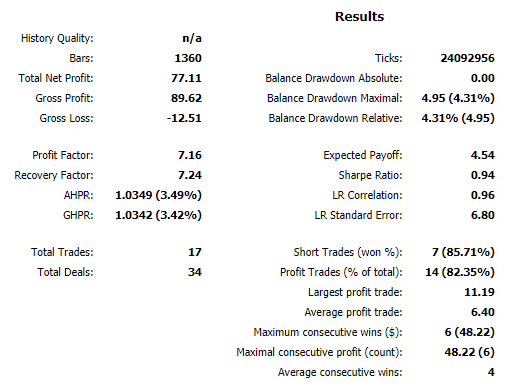Select the Balance Drawdown Maximal value
Image resolution: width=505 pixels, height=390 pixels.
(x=458, y=98)
